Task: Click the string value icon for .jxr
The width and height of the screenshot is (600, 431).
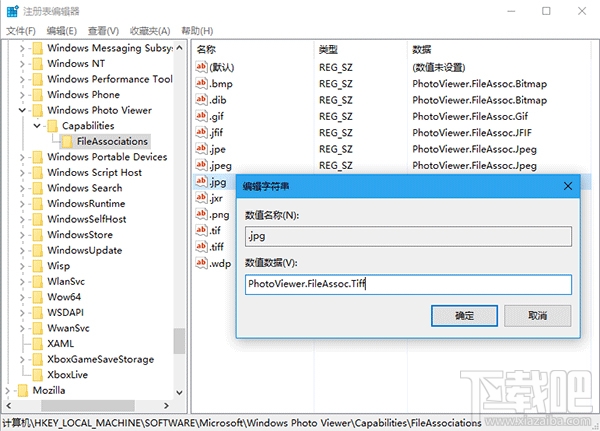Action: coord(201,198)
